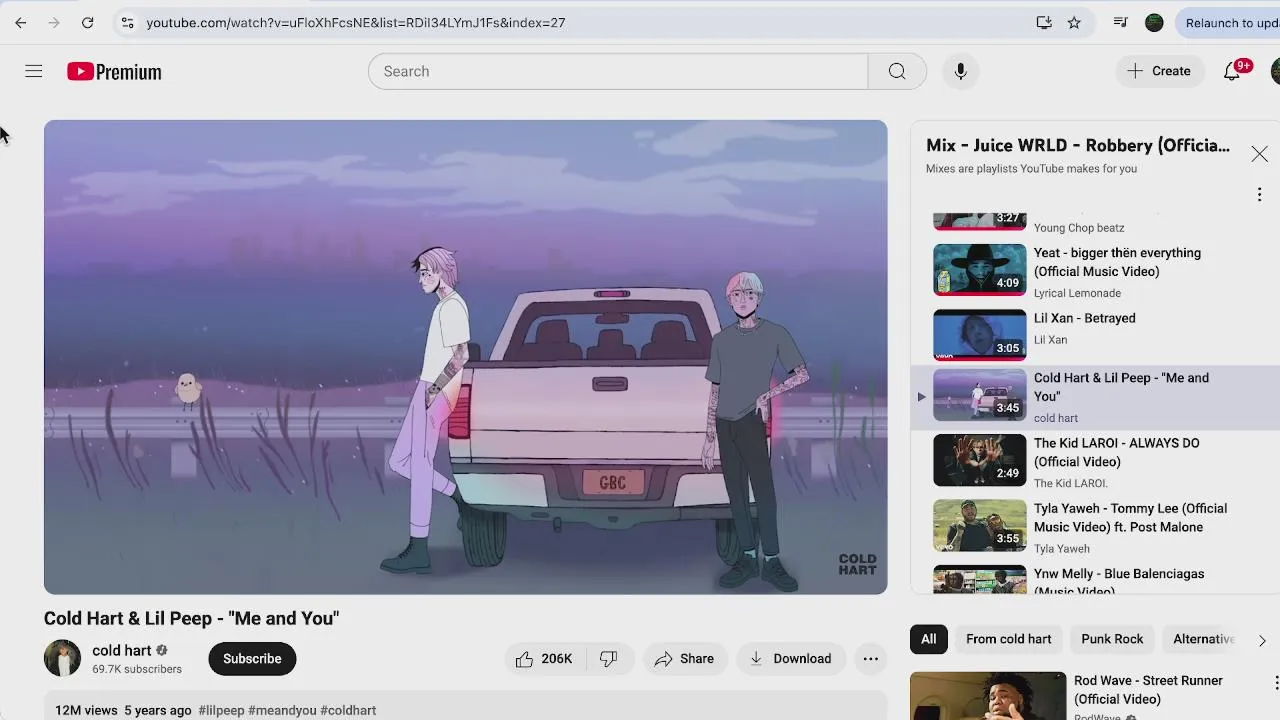Click the browser address bar URL
The width and height of the screenshot is (1280, 720).
[x=356, y=22]
